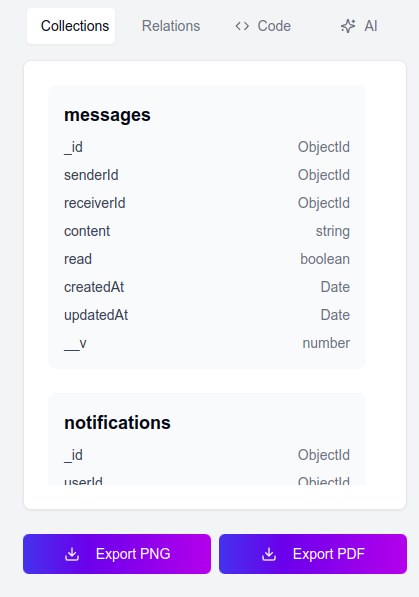This screenshot has height=597, width=419.
Task: Switch to the Collections tab
Action: tap(71, 26)
